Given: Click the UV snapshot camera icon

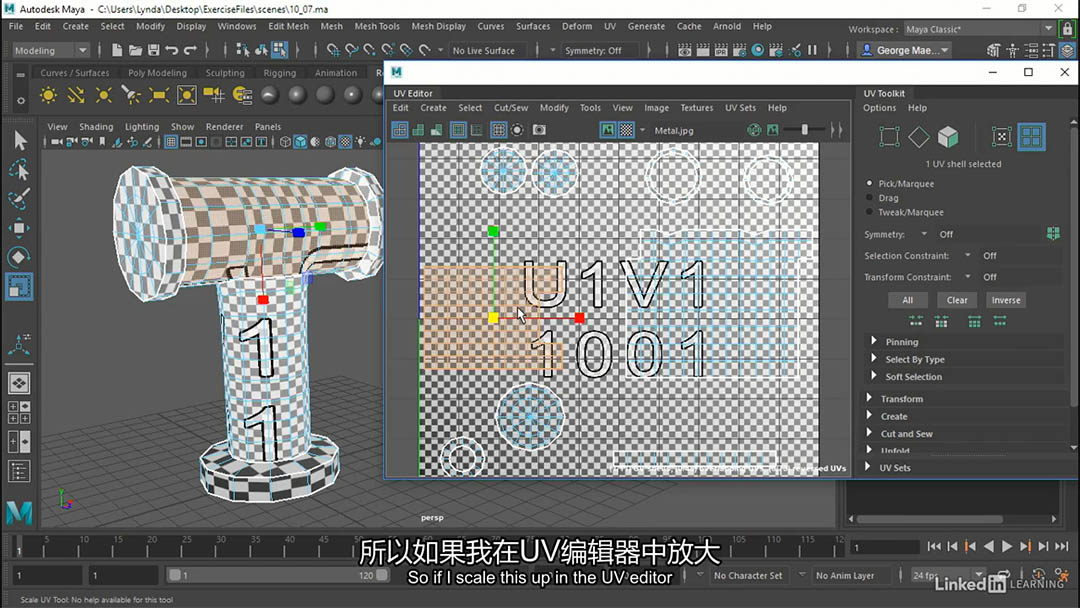Looking at the screenshot, I should [539, 130].
